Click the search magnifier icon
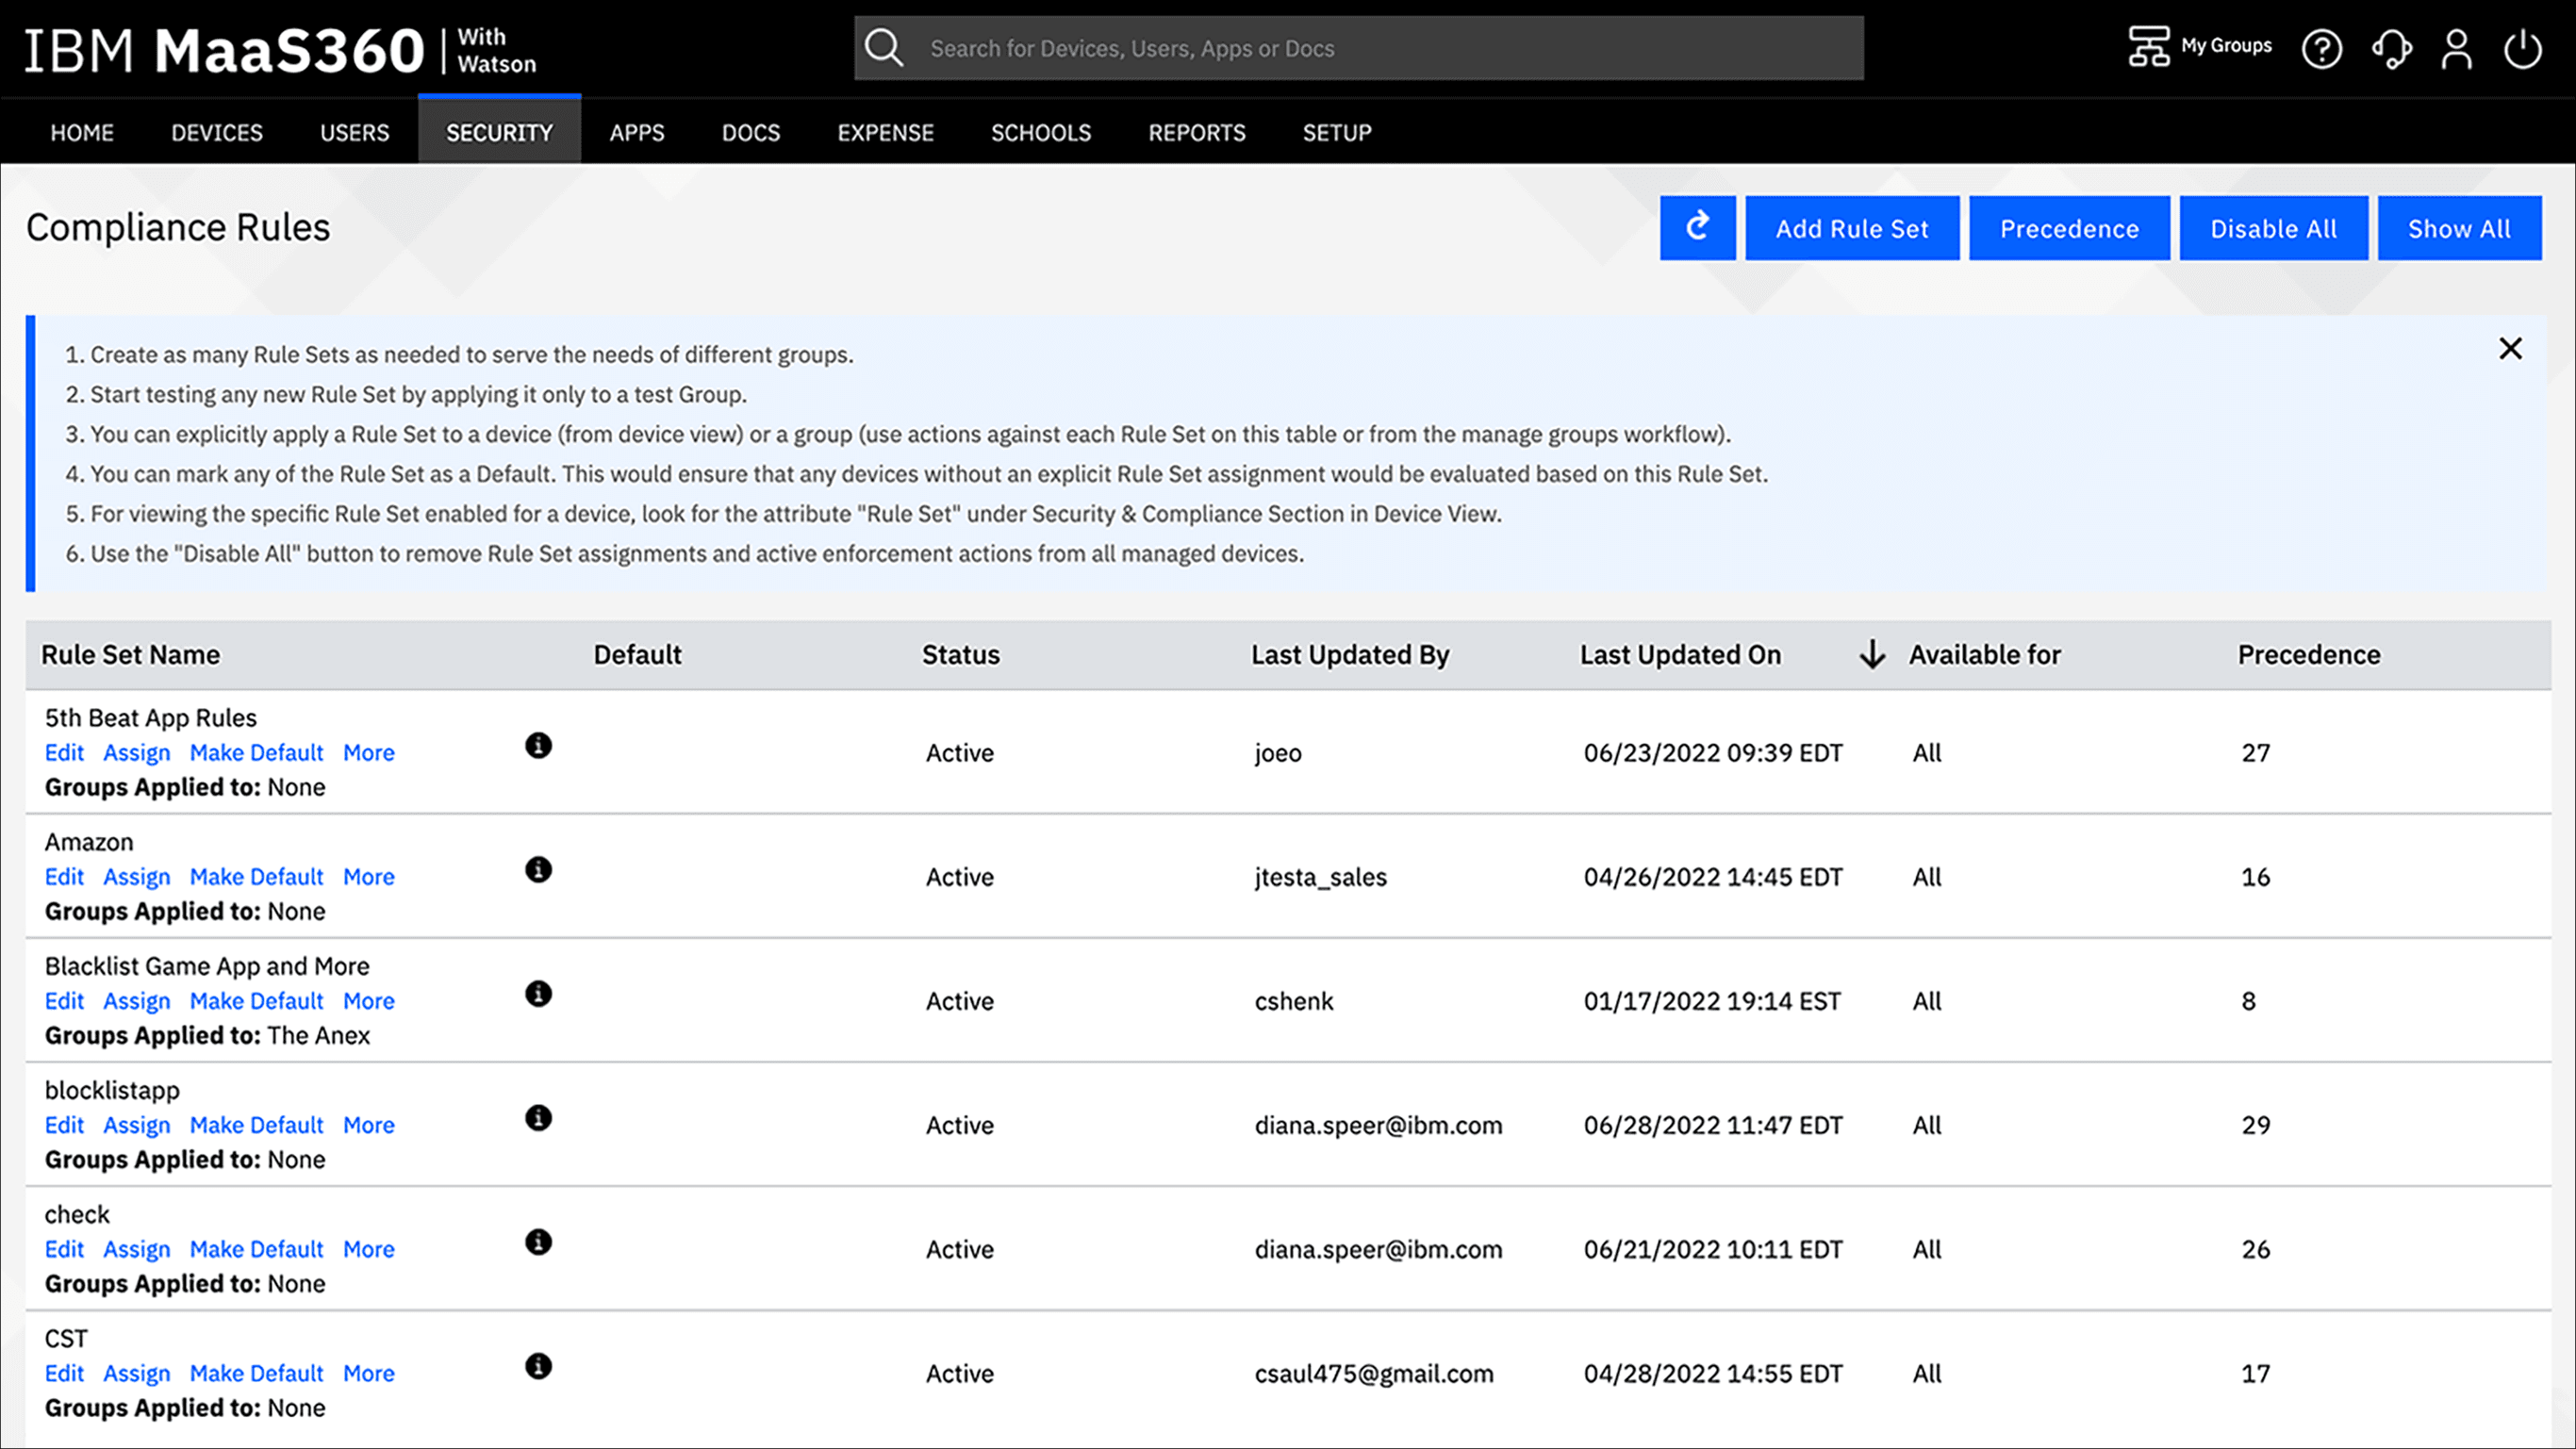2576x1449 pixels. click(x=884, y=48)
